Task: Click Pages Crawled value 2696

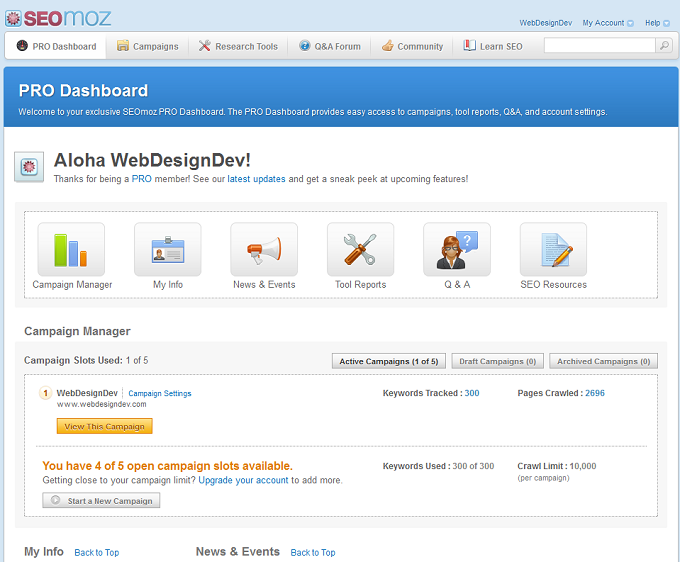Action: pos(595,393)
